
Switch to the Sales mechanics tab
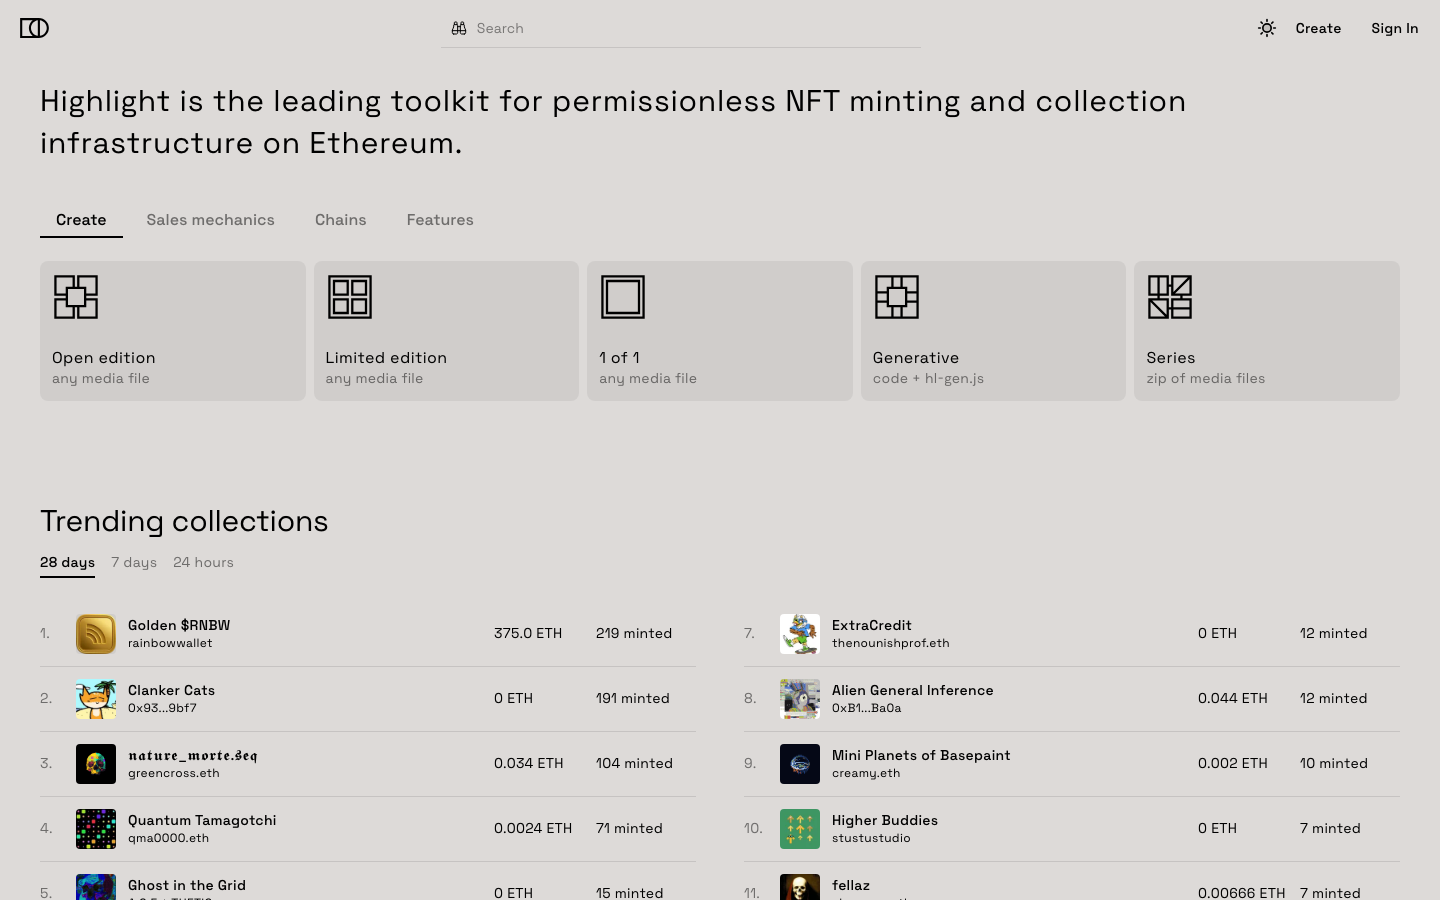coord(210,220)
